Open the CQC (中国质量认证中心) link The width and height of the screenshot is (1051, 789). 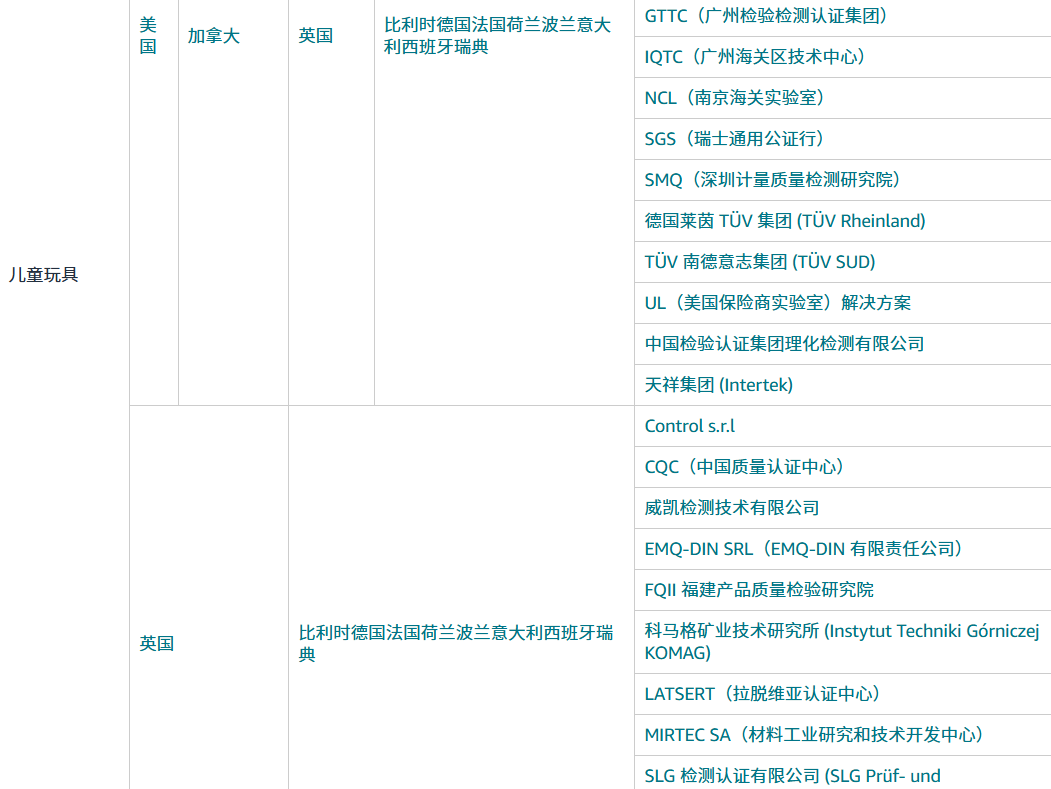[x=744, y=467]
